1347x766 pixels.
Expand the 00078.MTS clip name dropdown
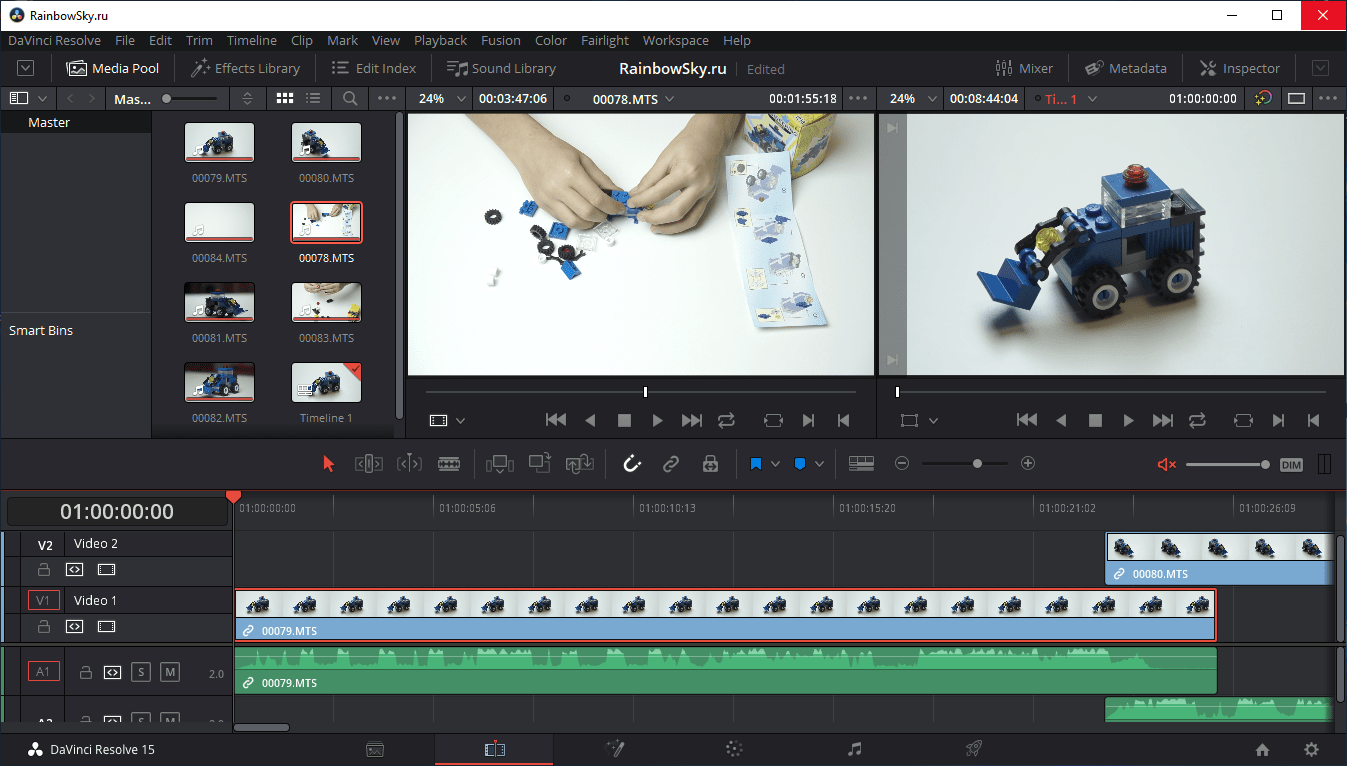pos(669,99)
